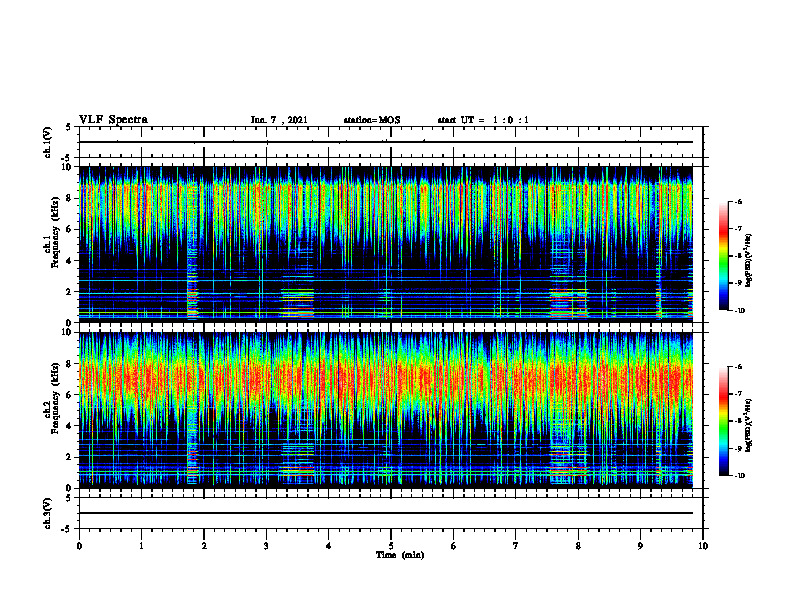Viewport: 792px width, 612px height.
Task: Click time axis tick label 1
Action: click(x=141, y=546)
